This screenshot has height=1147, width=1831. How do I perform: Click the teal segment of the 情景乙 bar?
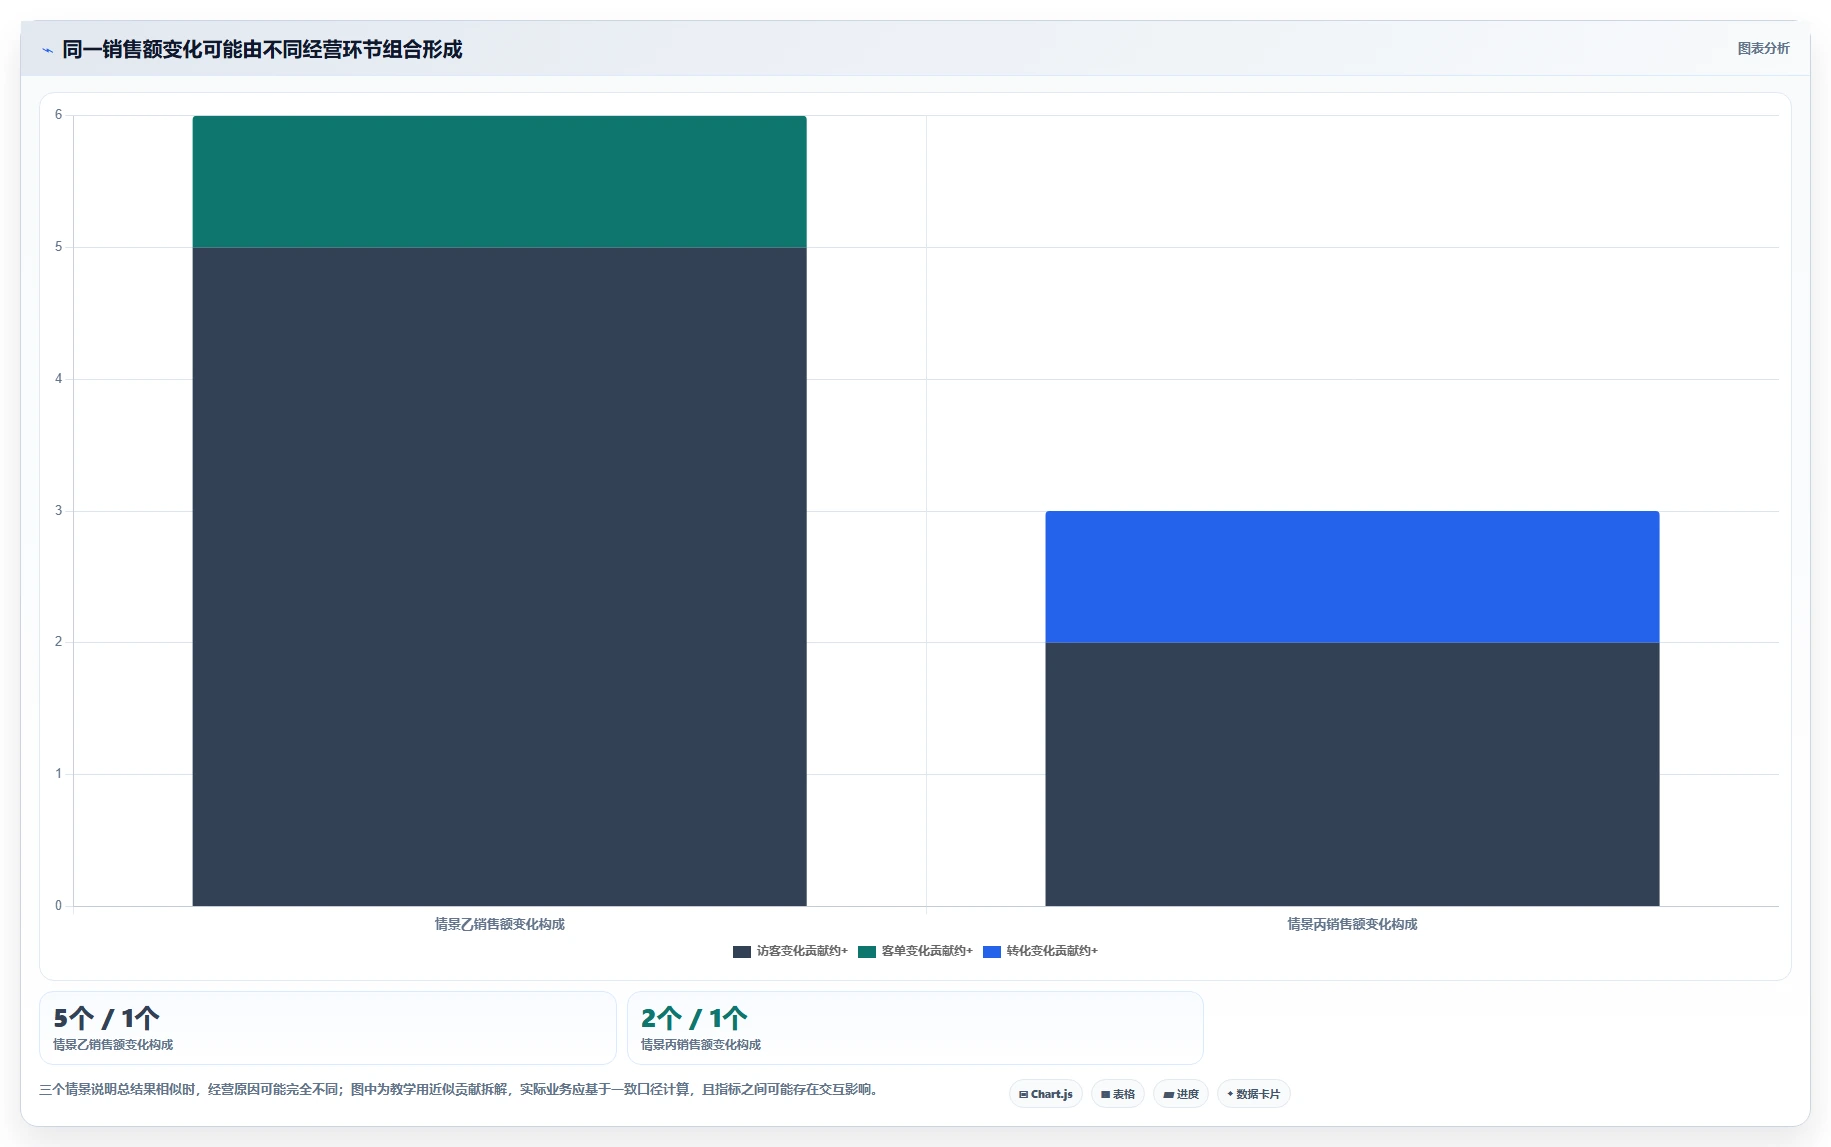(499, 182)
